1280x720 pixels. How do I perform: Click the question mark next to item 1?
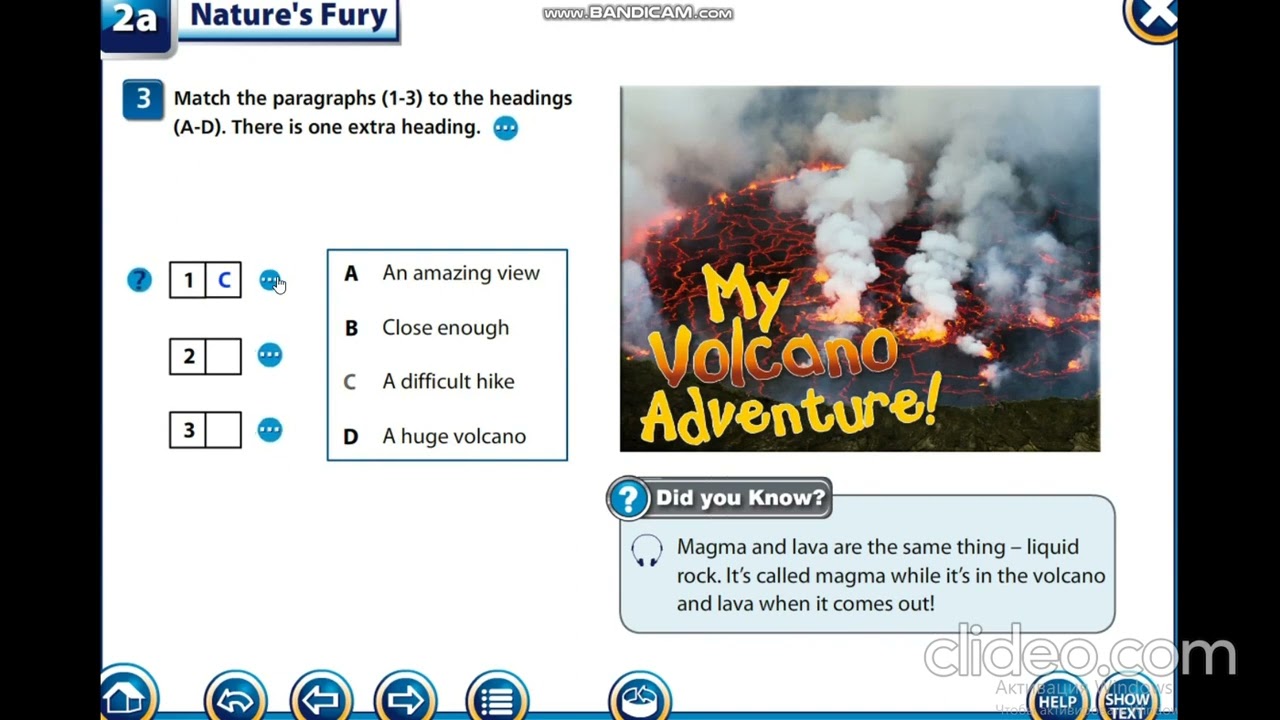click(139, 281)
